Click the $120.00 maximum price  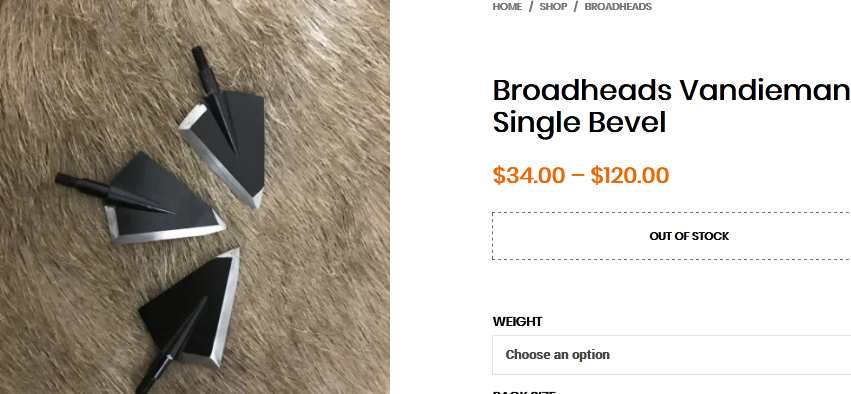point(630,175)
